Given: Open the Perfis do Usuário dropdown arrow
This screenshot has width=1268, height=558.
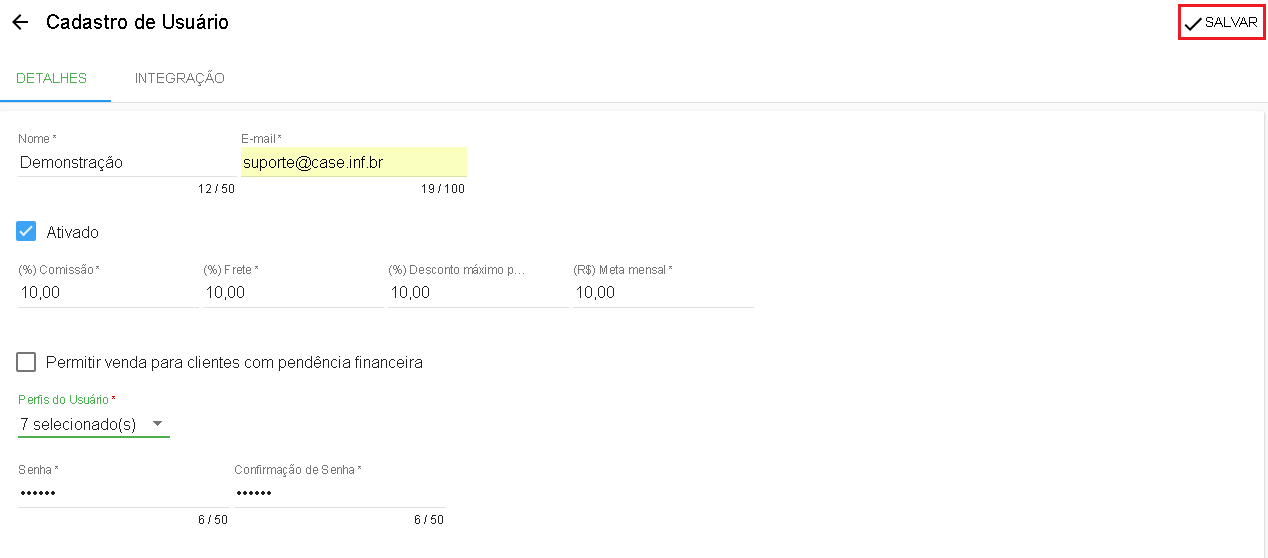Looking at the screenshot, I should 157,424.
